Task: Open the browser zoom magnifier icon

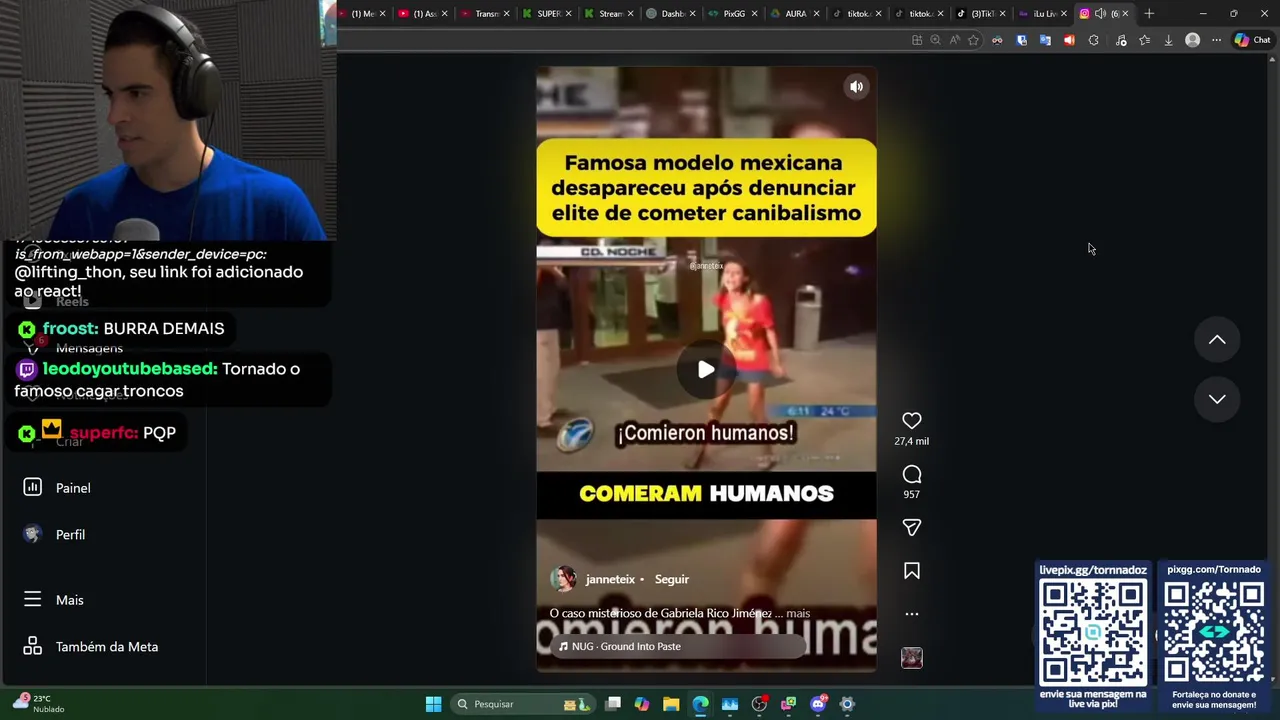Action: click(x=935, y=40)
